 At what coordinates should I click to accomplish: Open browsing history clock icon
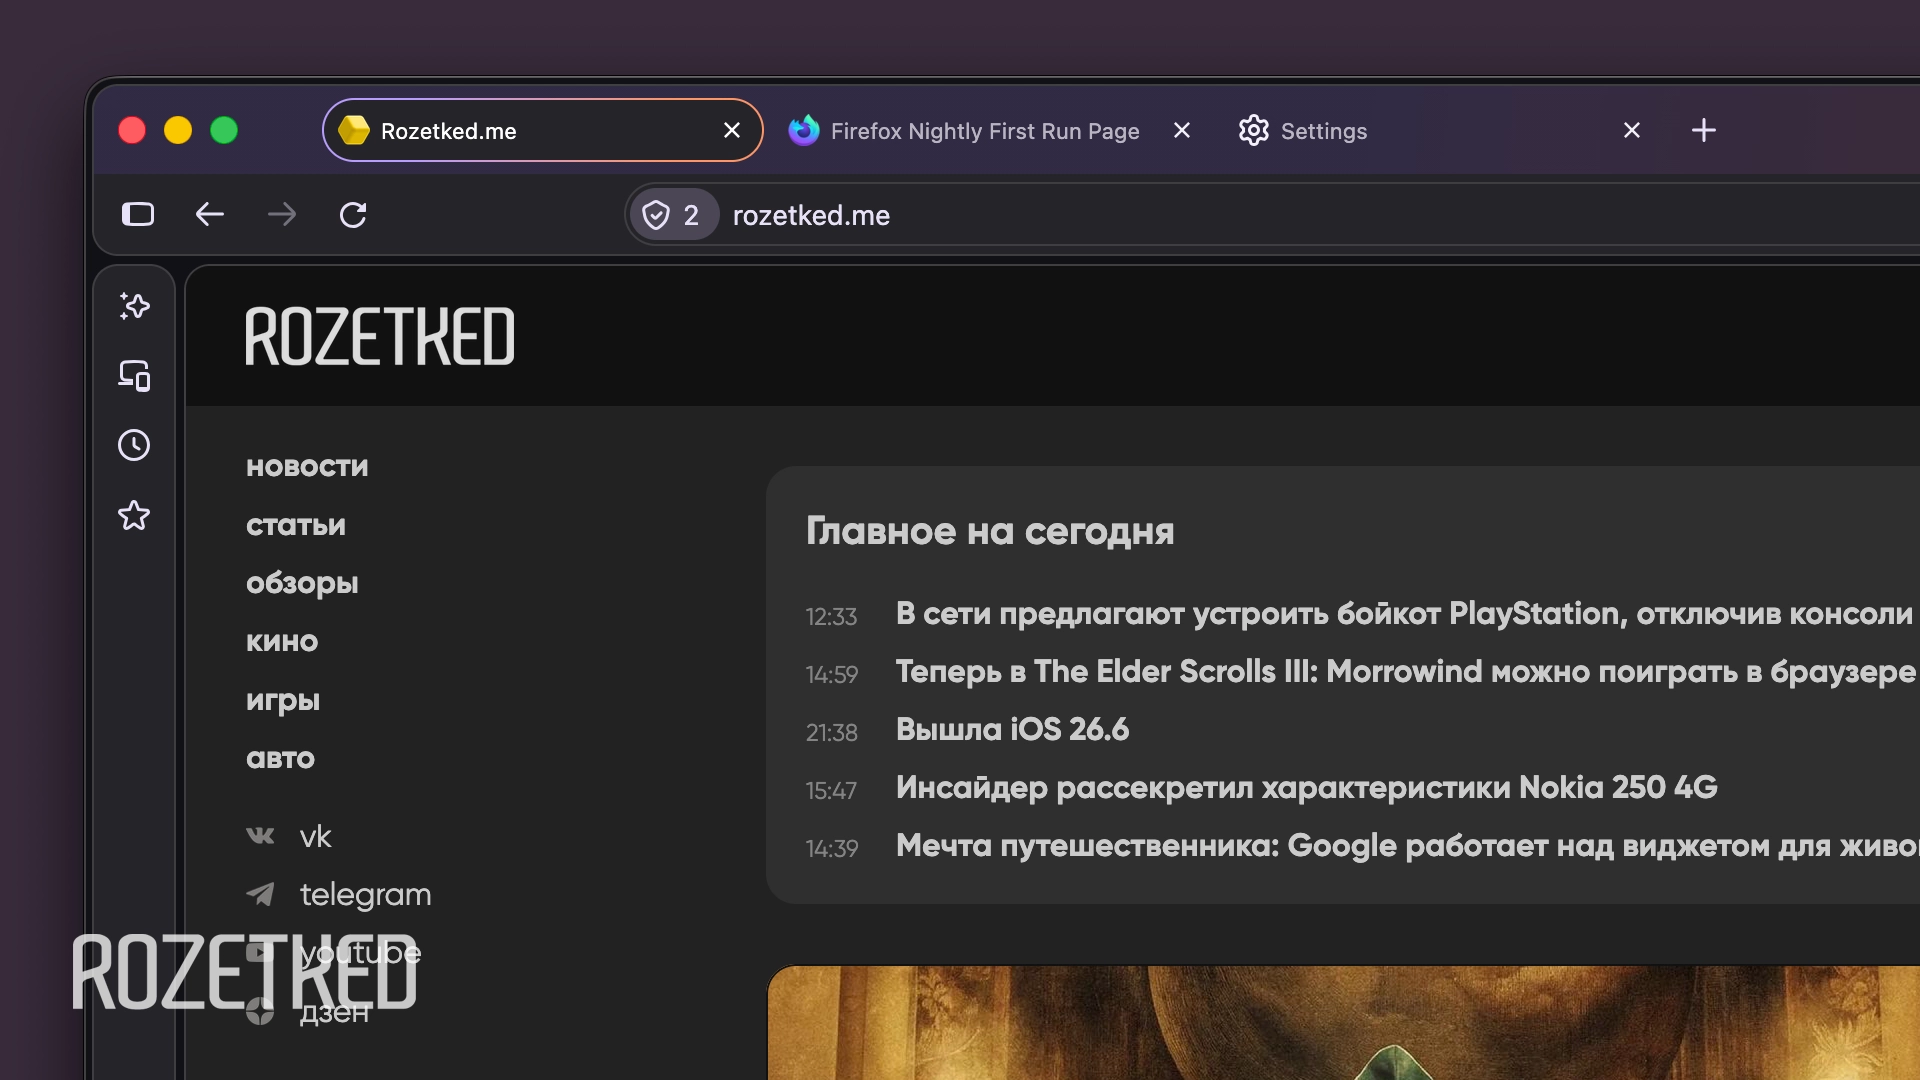tap(134, 445)
